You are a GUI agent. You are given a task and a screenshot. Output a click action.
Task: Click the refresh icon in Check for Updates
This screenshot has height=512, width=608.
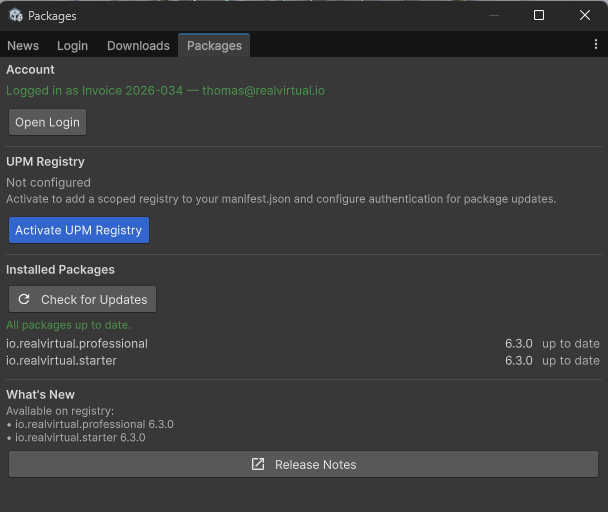(25, 299)
